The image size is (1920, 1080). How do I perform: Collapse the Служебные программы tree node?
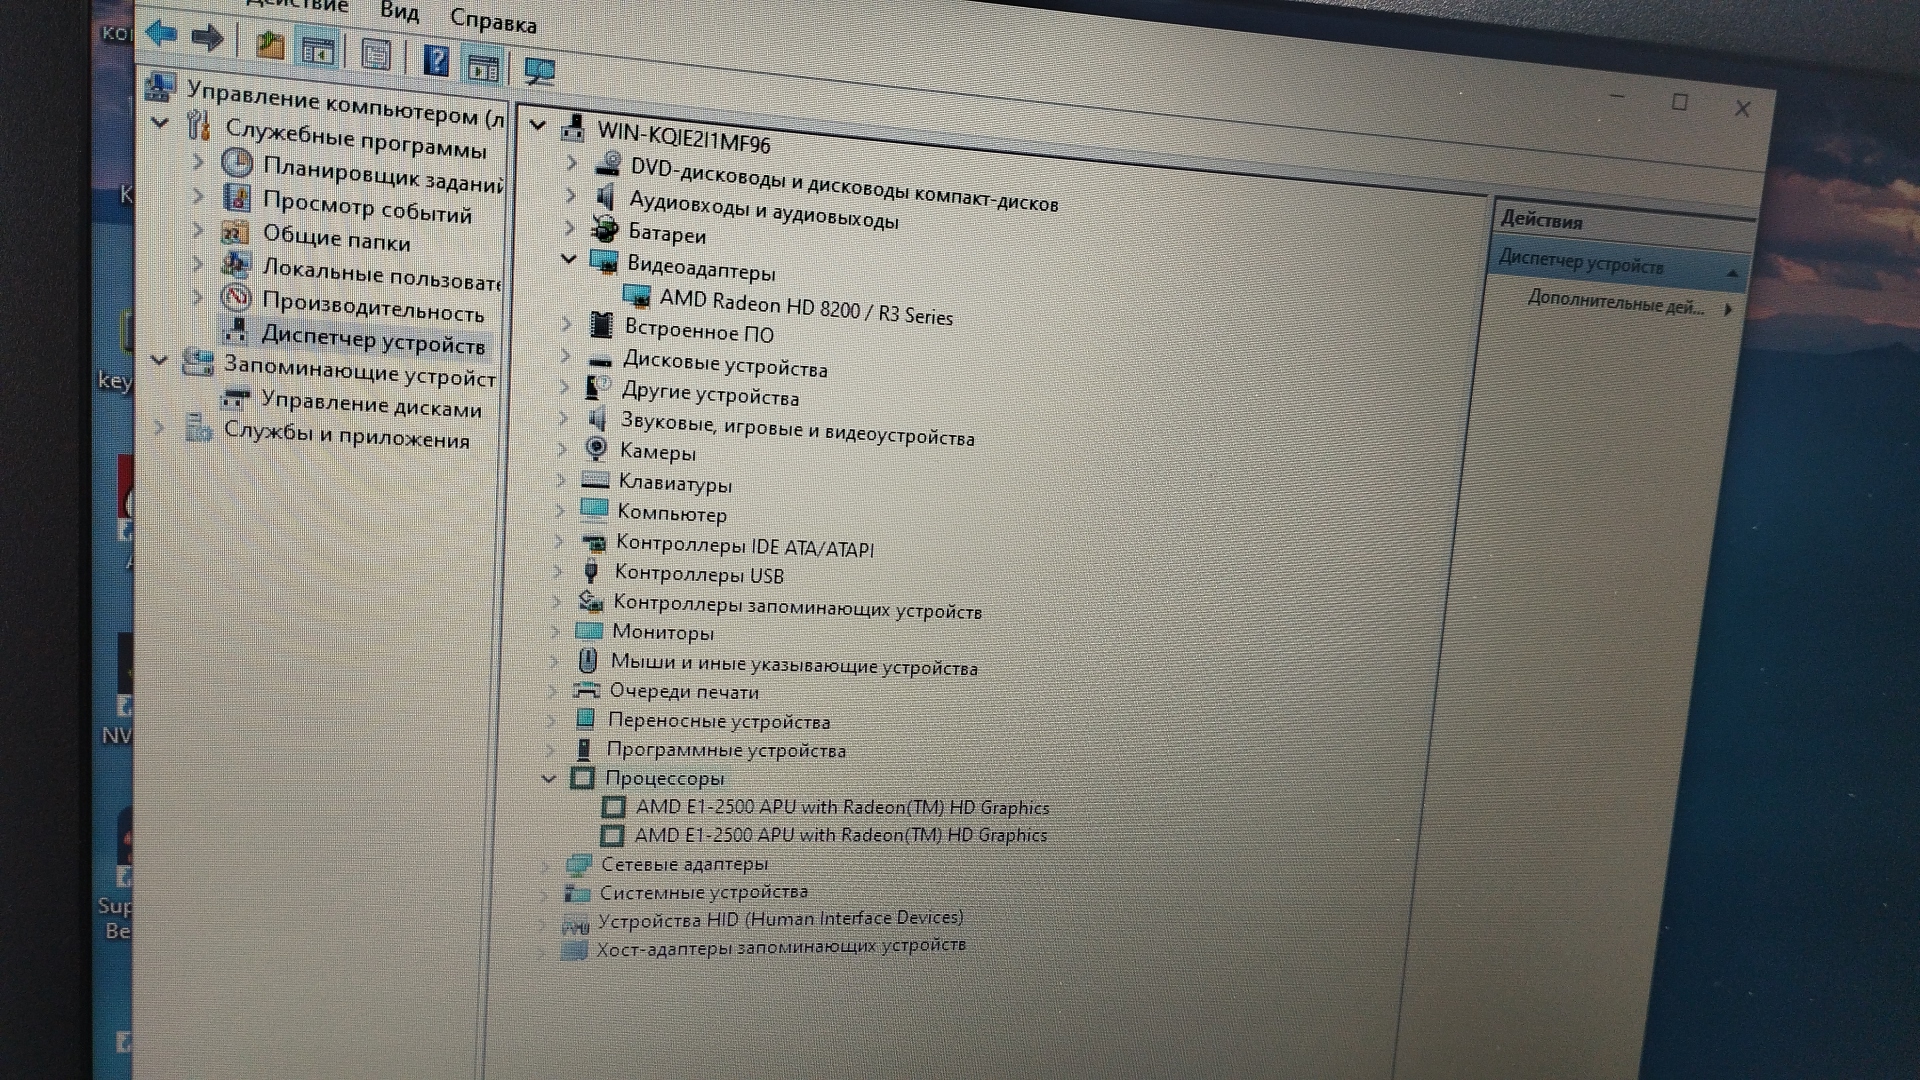(160, 123)
